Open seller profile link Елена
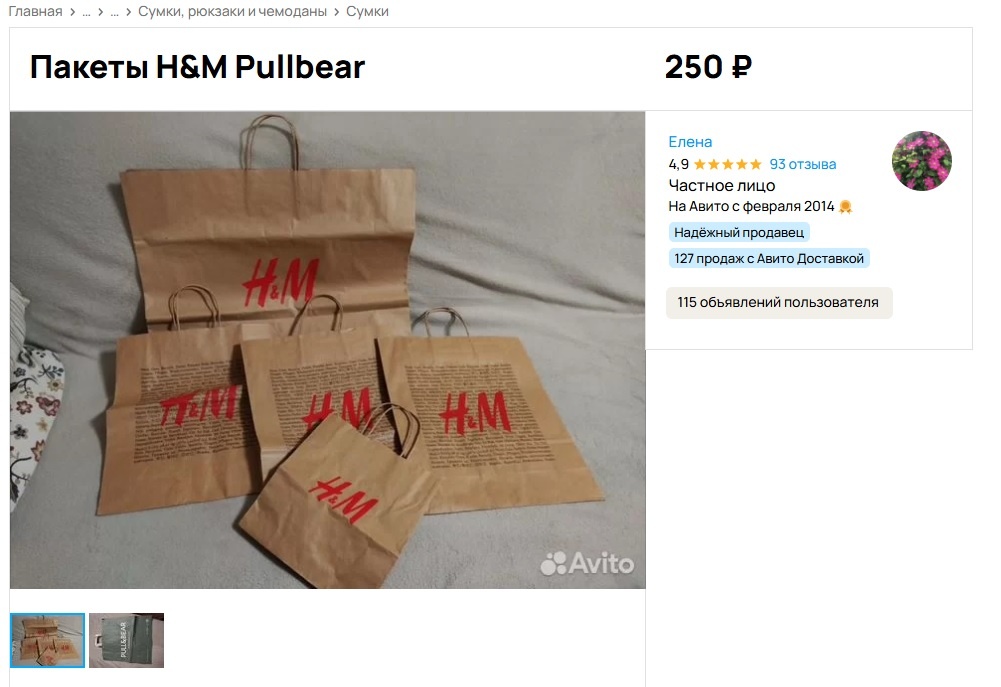 (x=690, y=142)
